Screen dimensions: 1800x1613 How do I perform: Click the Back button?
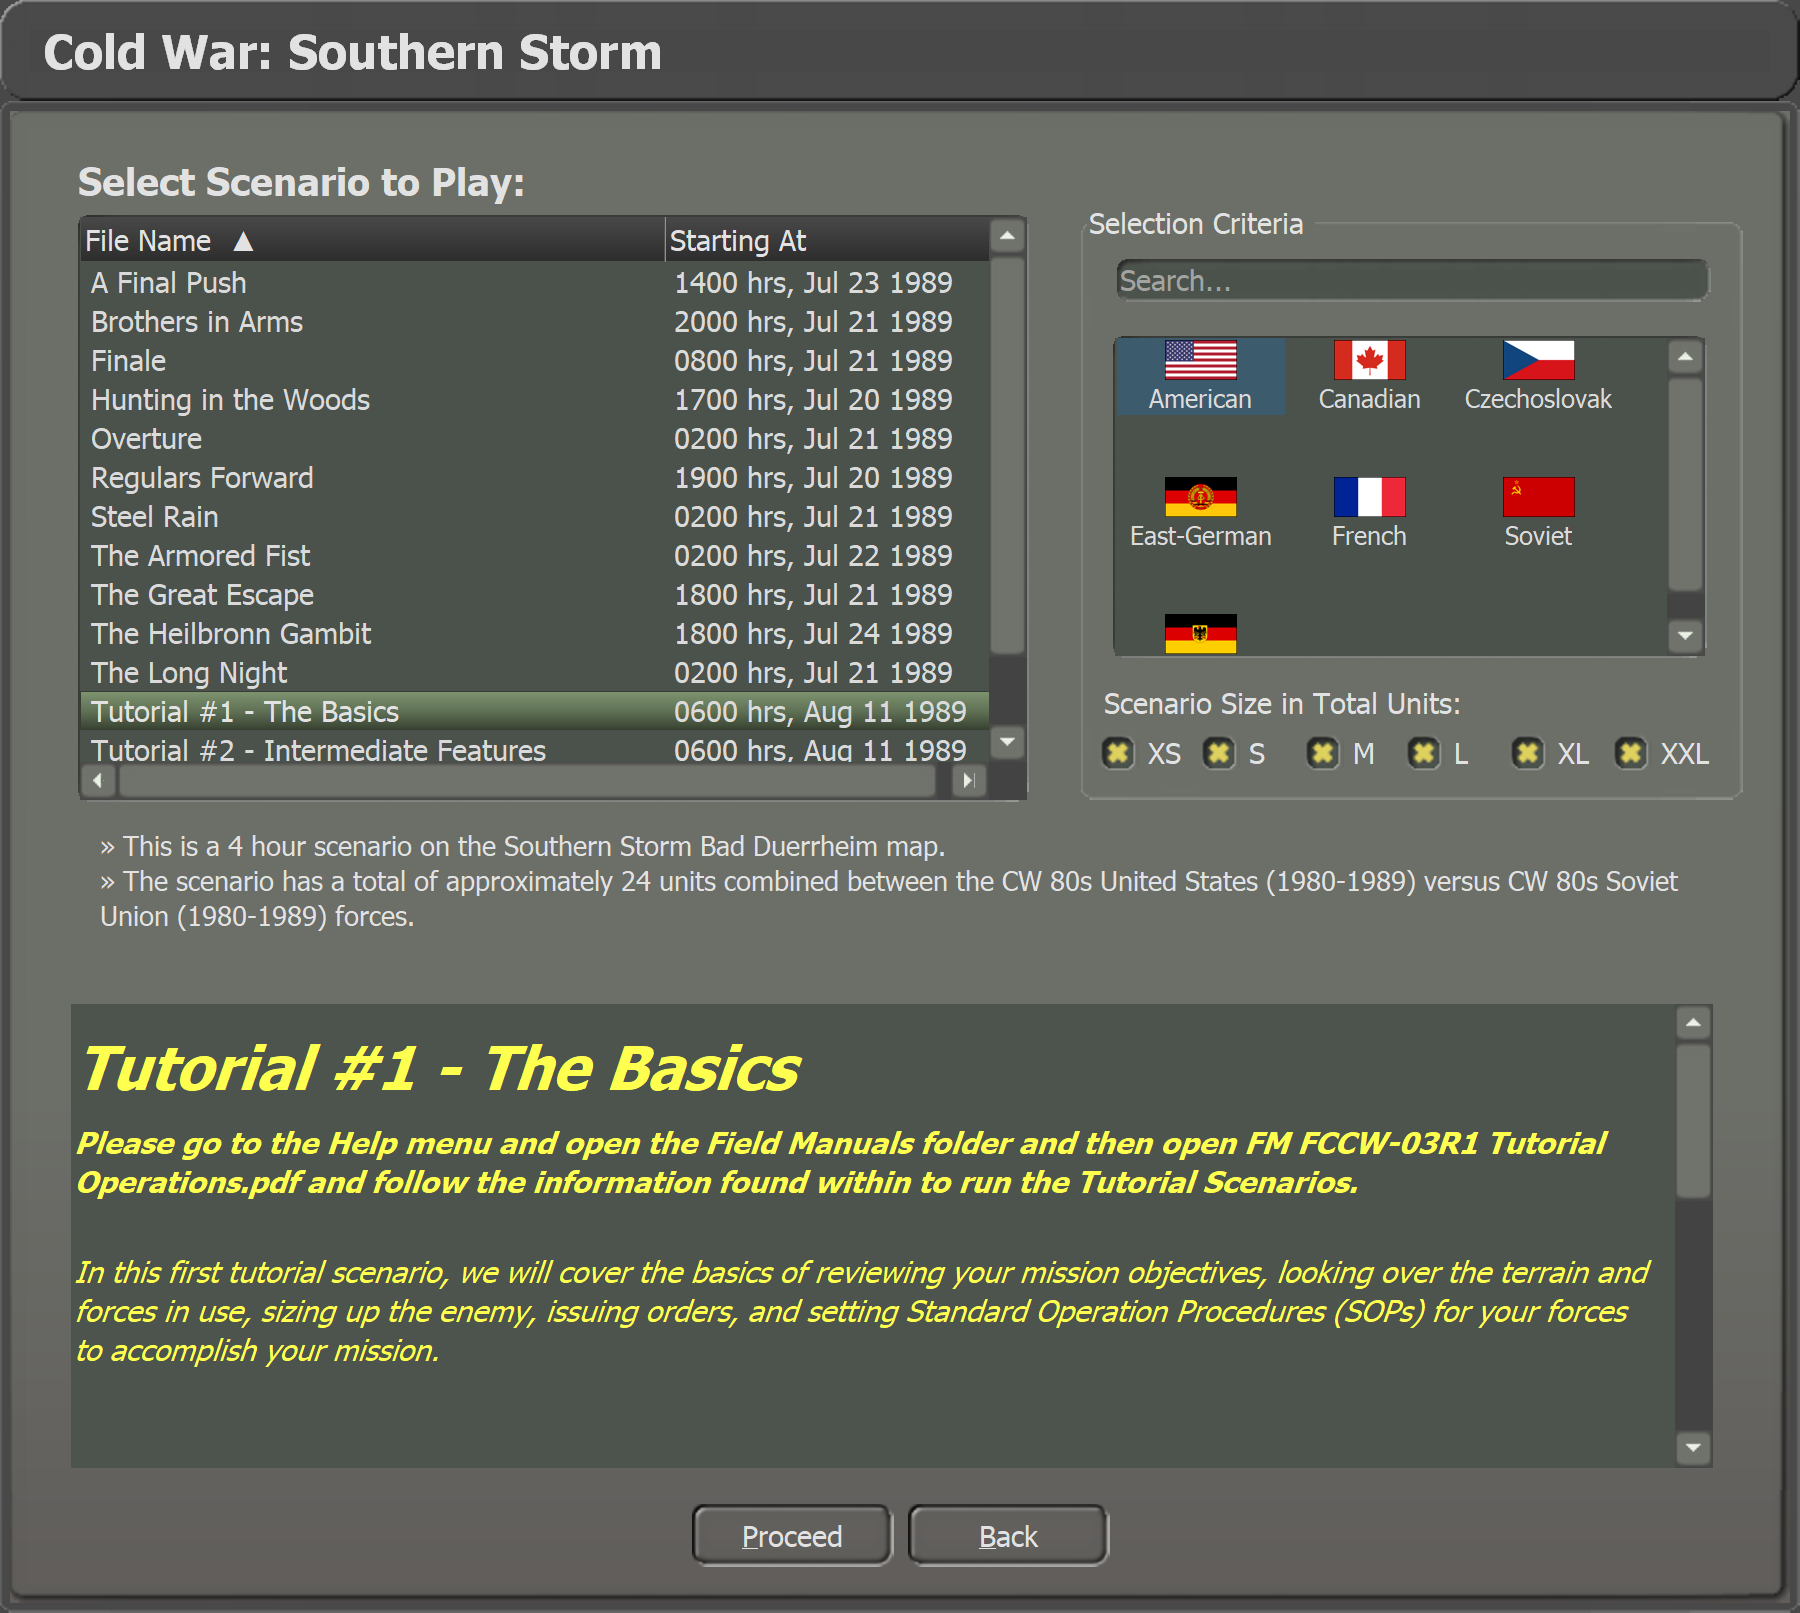pyautogui.click(x=1008, y=1535)
